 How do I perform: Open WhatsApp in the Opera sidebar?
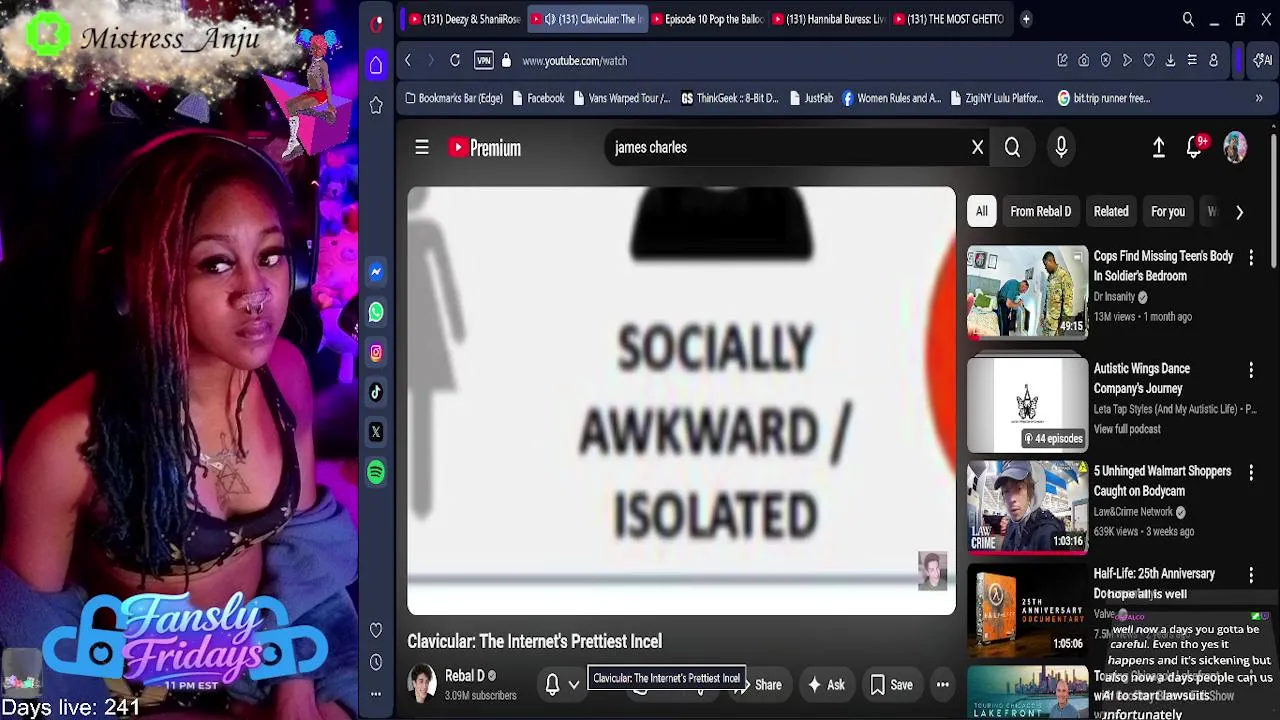[x=376, y=312]
